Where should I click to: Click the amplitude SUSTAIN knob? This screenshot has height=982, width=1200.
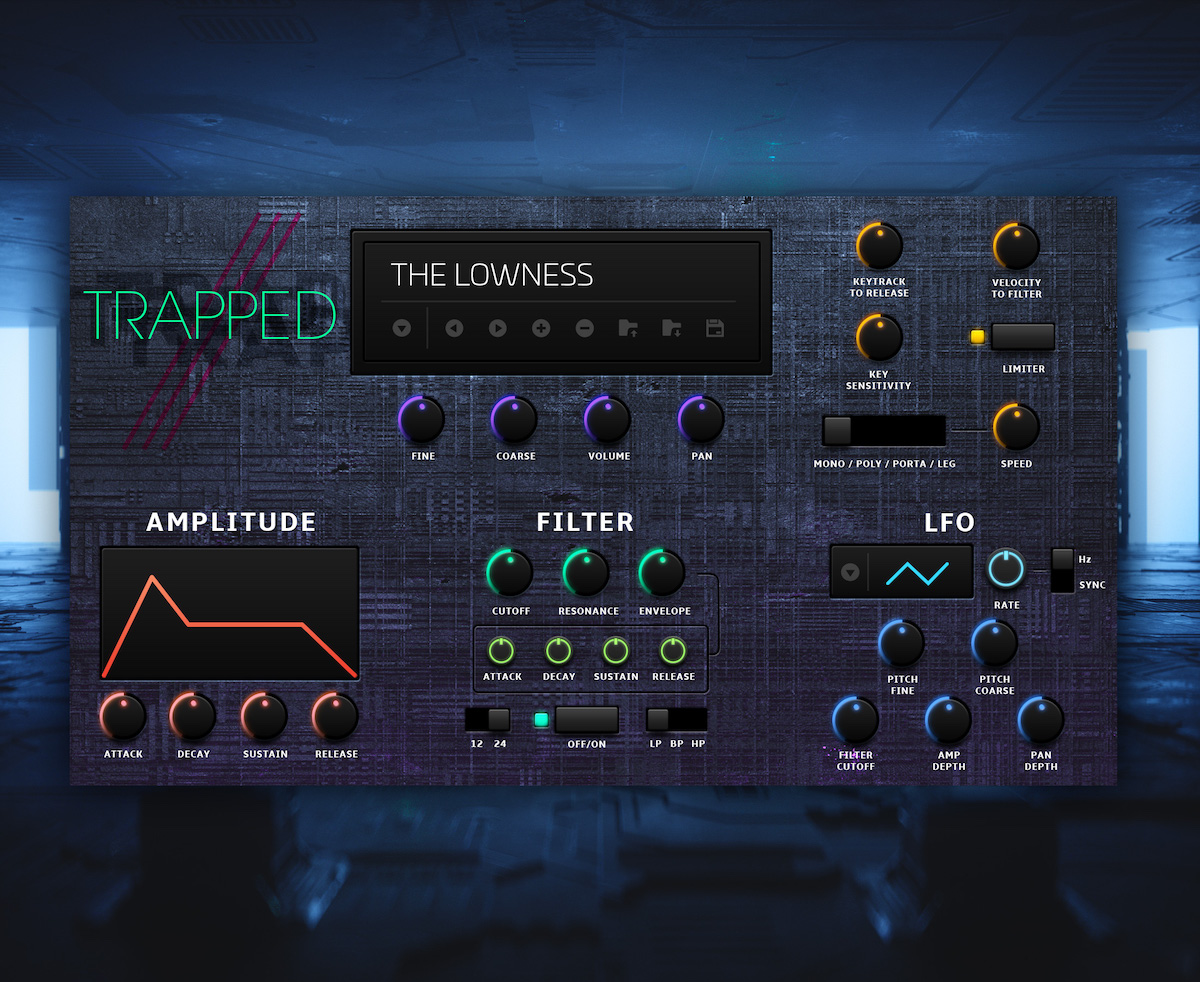tap(265, 716)
